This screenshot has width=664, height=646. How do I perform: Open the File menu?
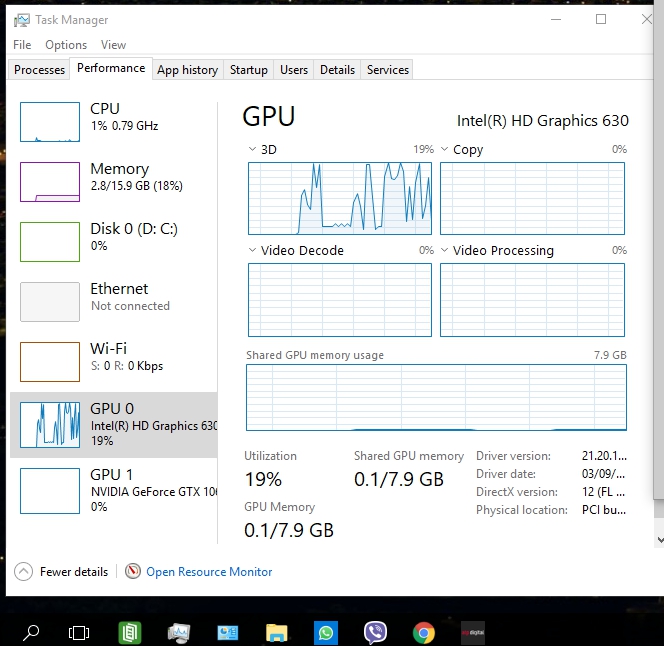point(22,45)
